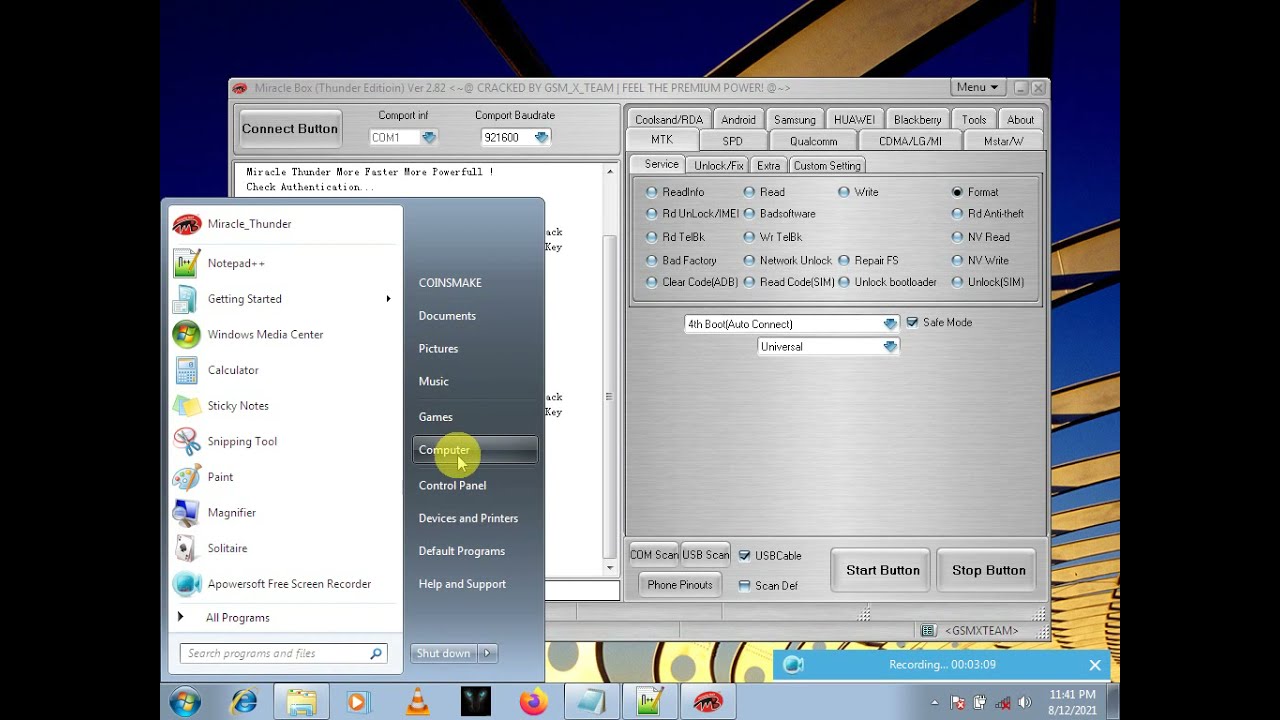
Task: Open the Menu dropdown in title bar
Action: coord(978,88)
